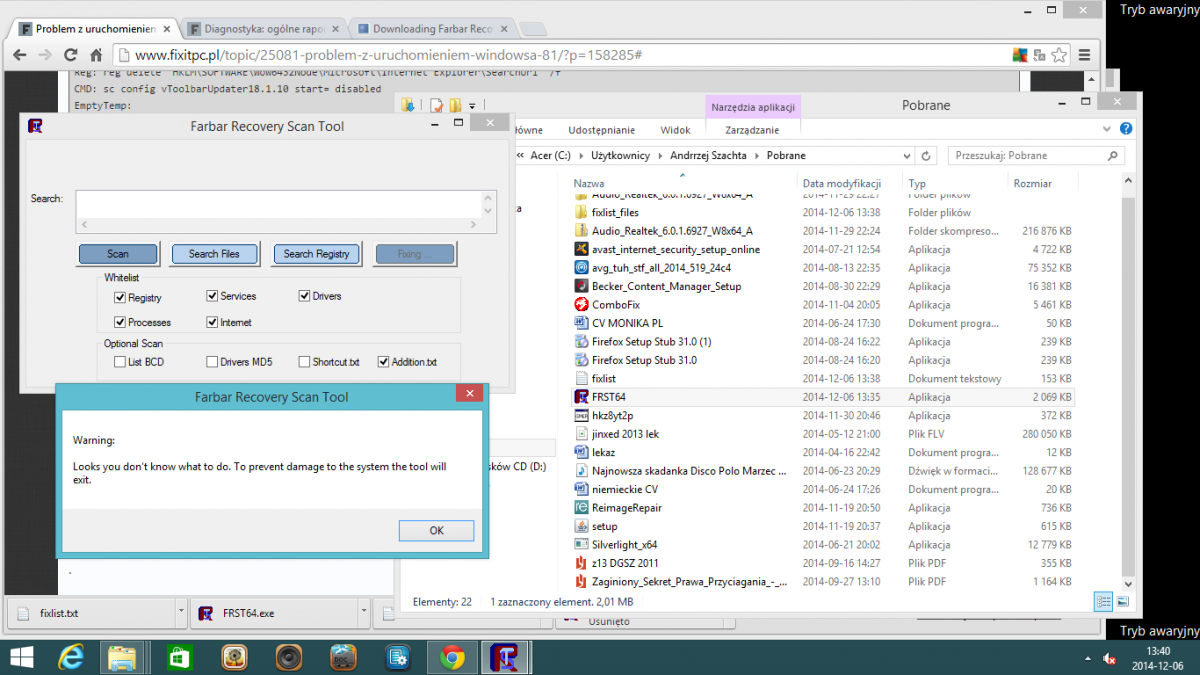Image resolution: width=1200 pixels, height=675 pixels.
Task: Click the search magnifier in Explorer
Action: [x=1113, y=156]
